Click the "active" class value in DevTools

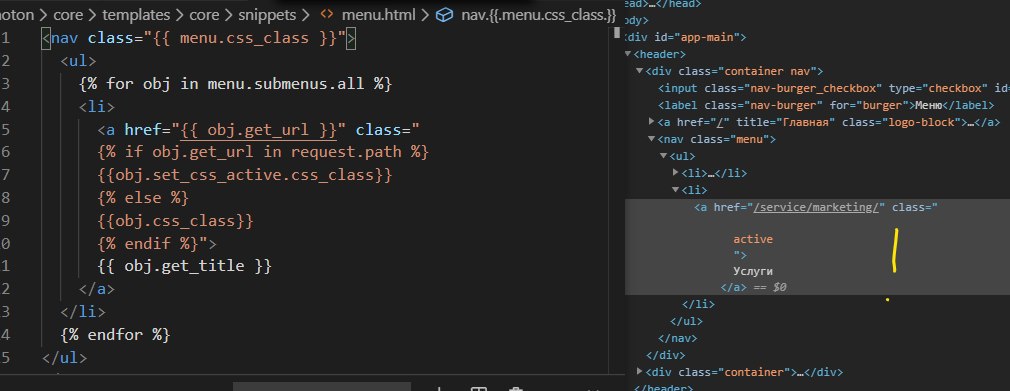[753, 239]
